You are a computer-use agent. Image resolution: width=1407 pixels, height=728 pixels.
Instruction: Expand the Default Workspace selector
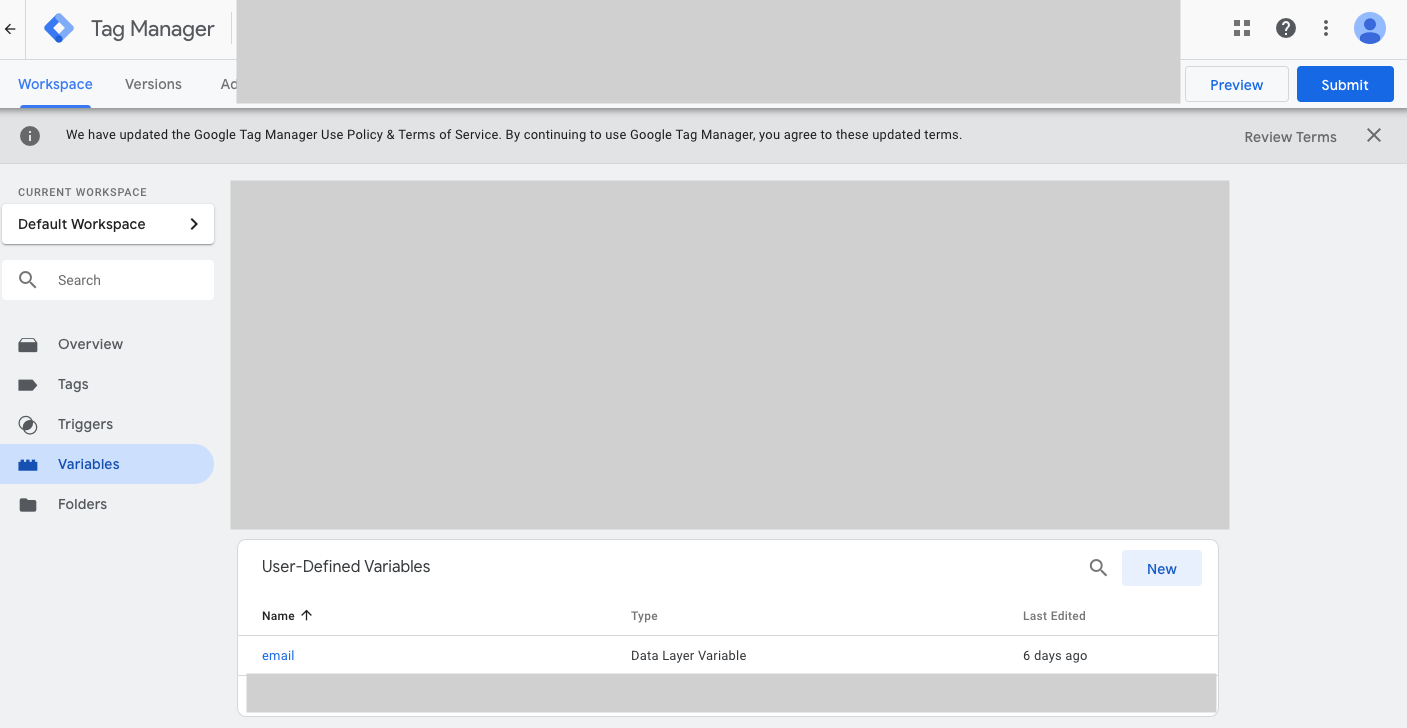[x=108, y=224]
